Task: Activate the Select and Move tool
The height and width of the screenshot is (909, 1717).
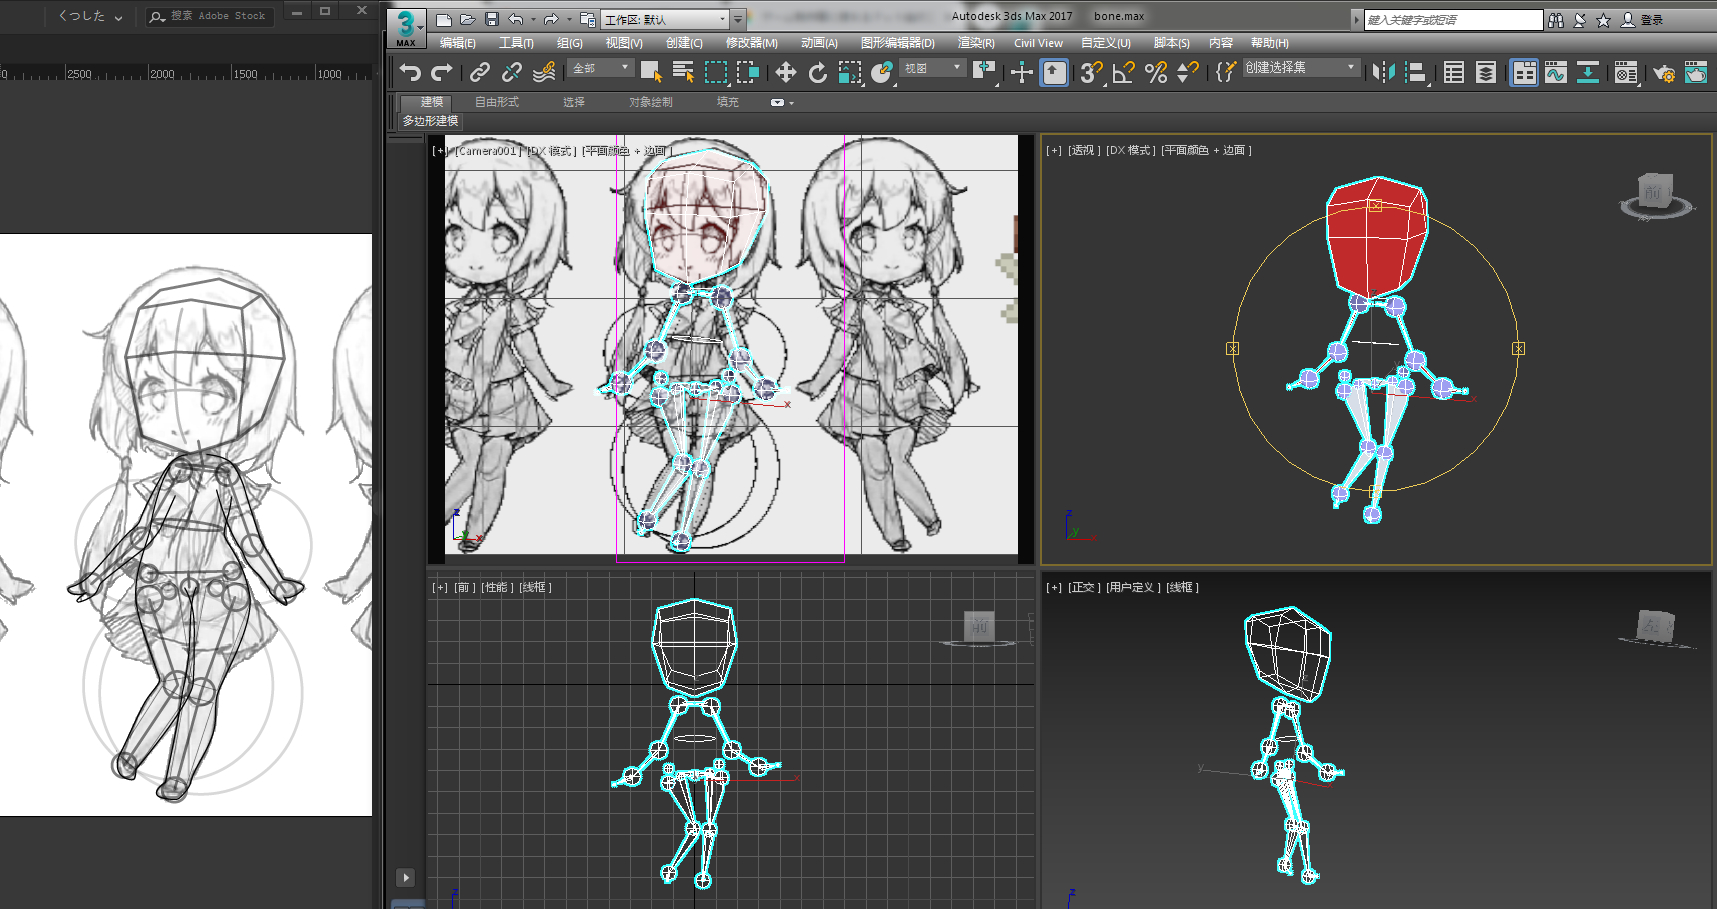Action: click(786, 72)
